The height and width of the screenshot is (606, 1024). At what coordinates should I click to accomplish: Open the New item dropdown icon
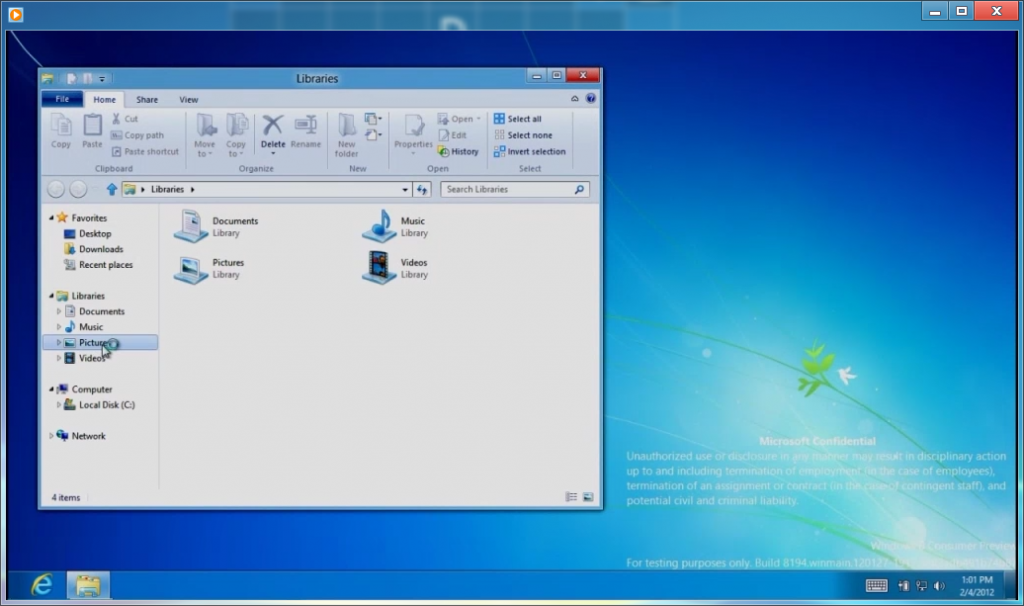pyautogui.click(x=373, y=119)
